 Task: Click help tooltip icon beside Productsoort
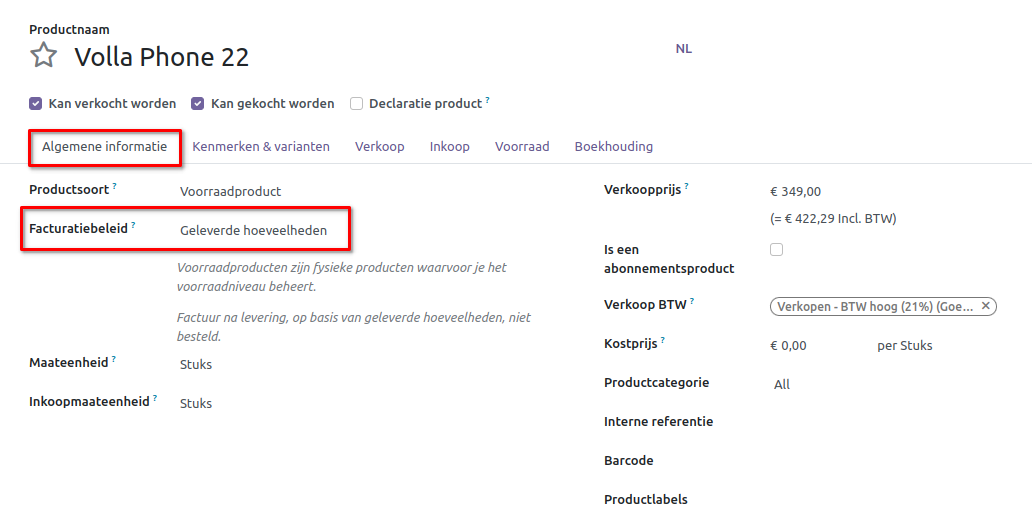click(114, 186)
